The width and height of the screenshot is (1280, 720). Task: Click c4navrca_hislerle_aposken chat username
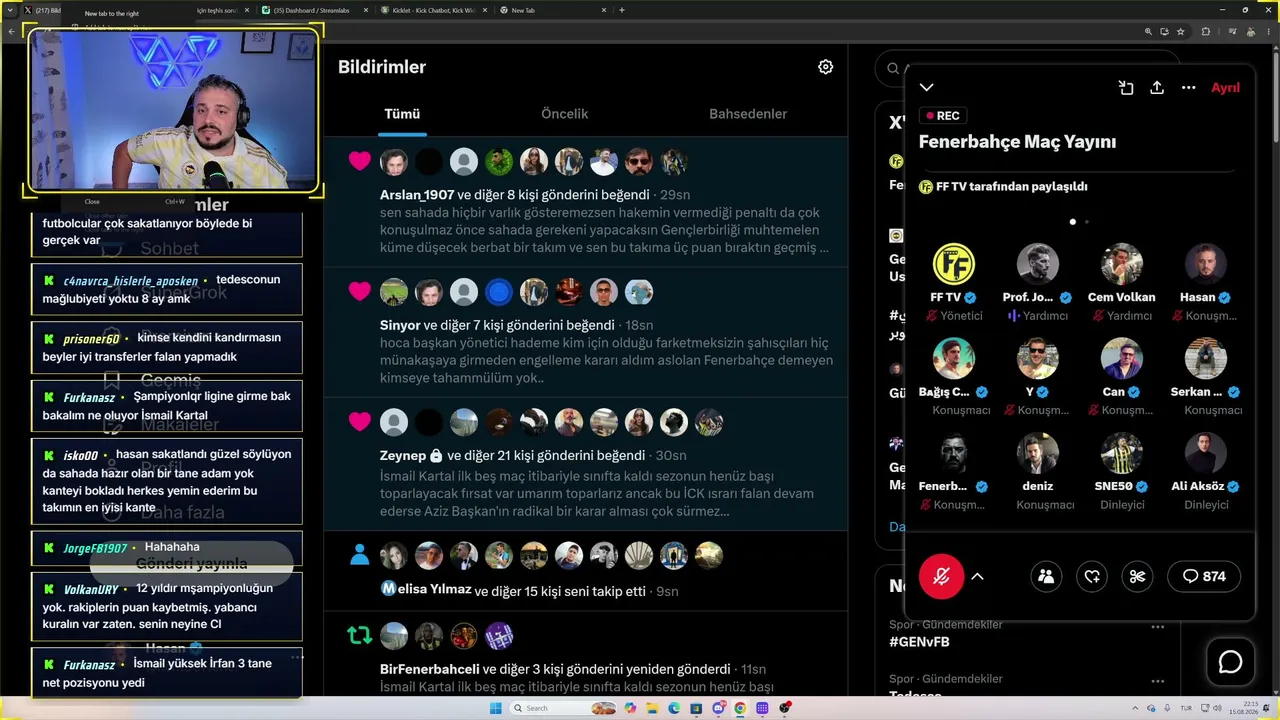pos(130,281)
